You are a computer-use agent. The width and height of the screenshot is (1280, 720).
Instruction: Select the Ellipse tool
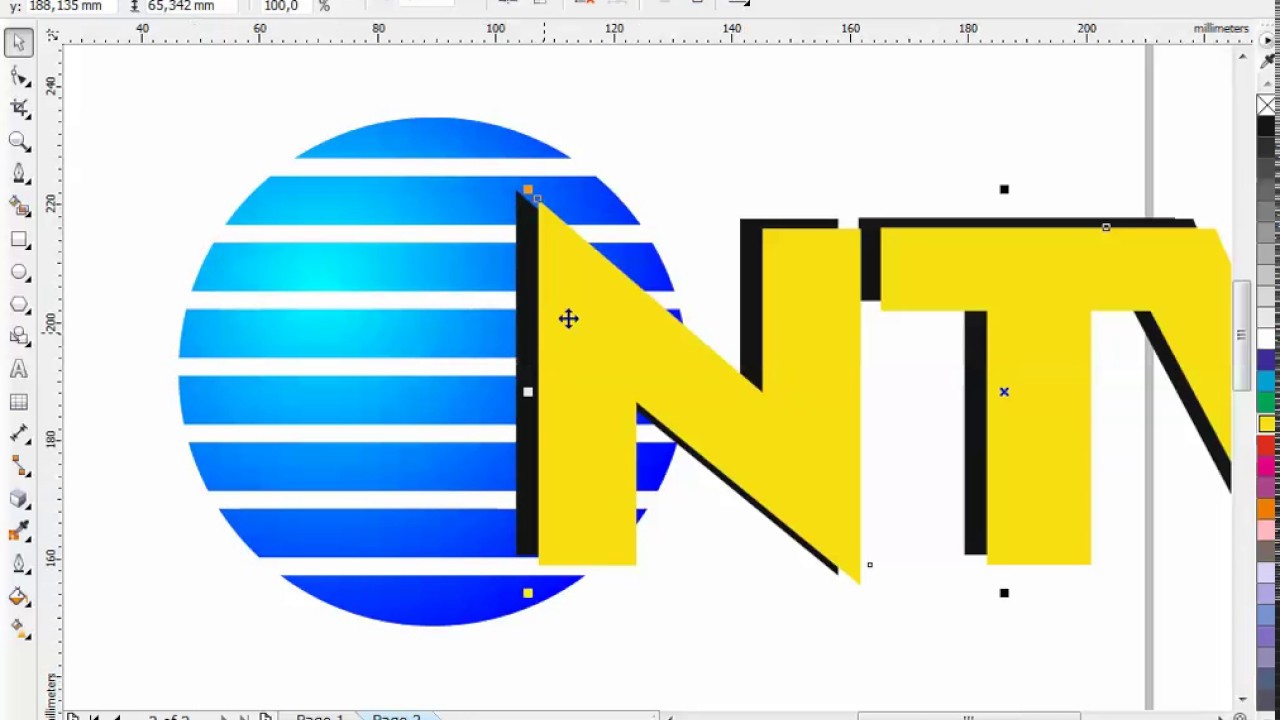click(18, 272)
